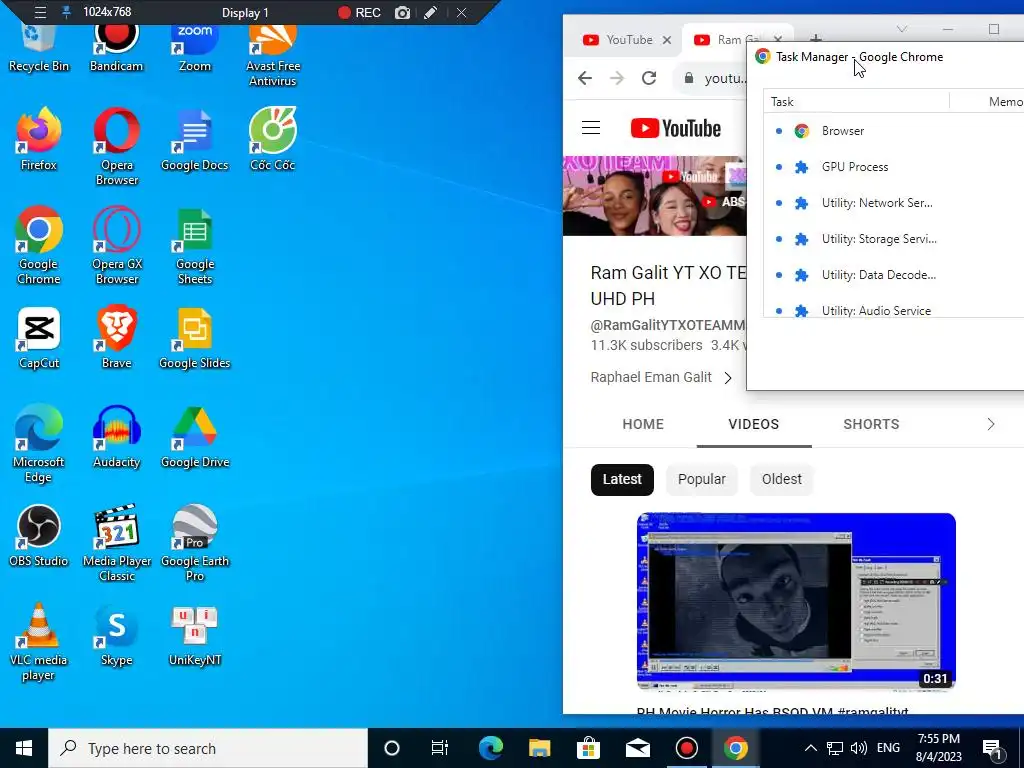Open the Google Drive desktop shortcut
Image resolution: width=1024 pixels, height=768 pixels.
coord(195,436)
